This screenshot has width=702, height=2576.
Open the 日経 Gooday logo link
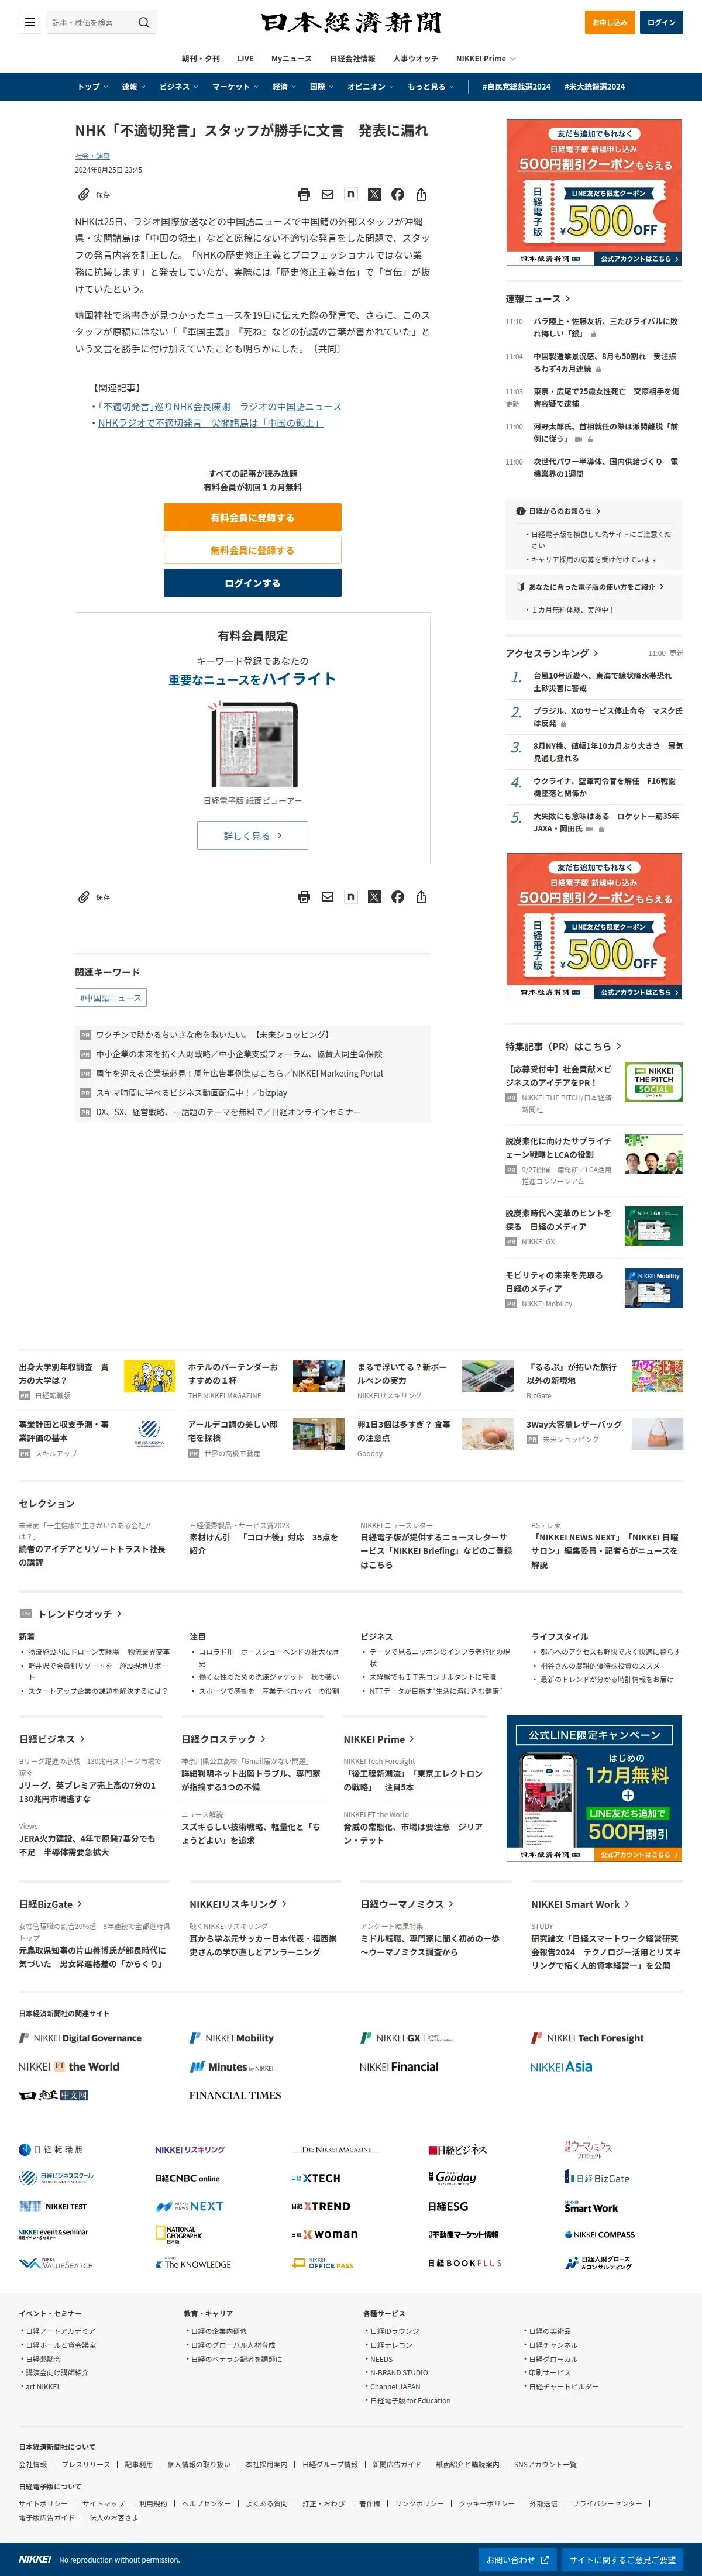click(452, 2177)
